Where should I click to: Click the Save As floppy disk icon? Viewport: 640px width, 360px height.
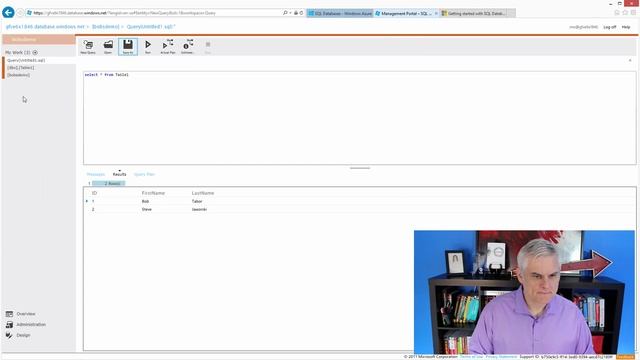[128, 47]
